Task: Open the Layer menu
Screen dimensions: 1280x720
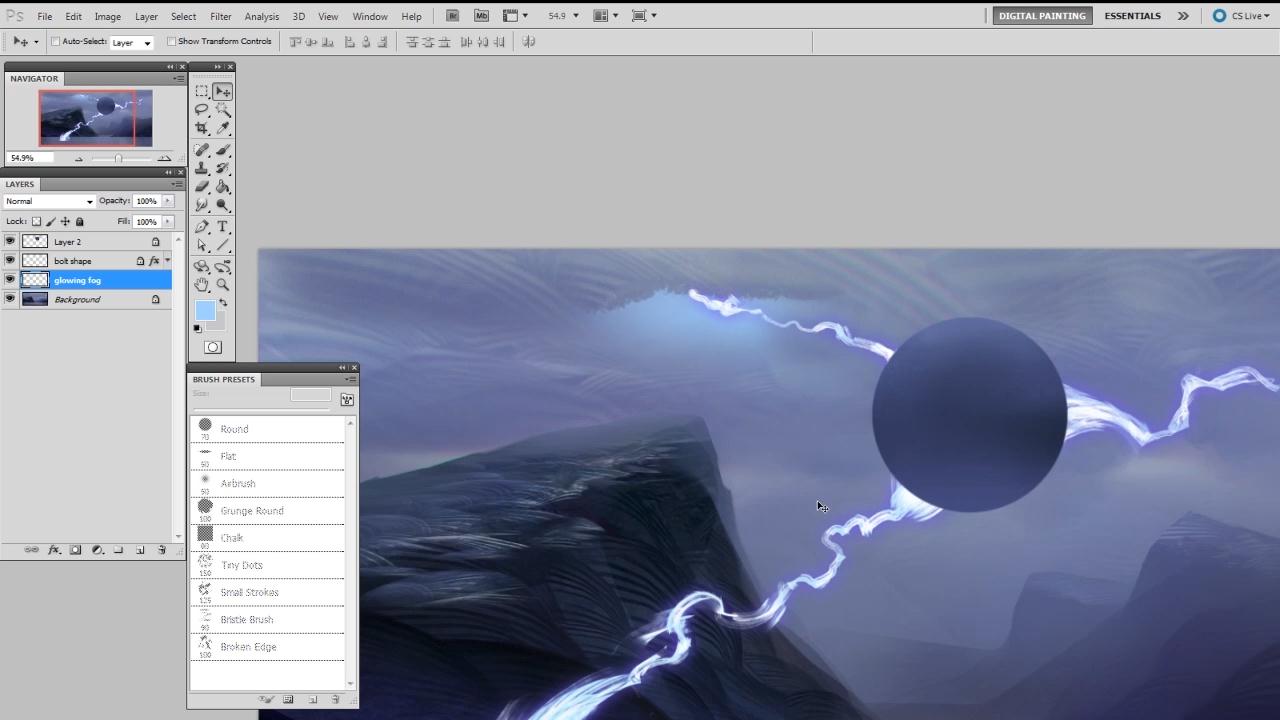Action: [x=147, y=17]
